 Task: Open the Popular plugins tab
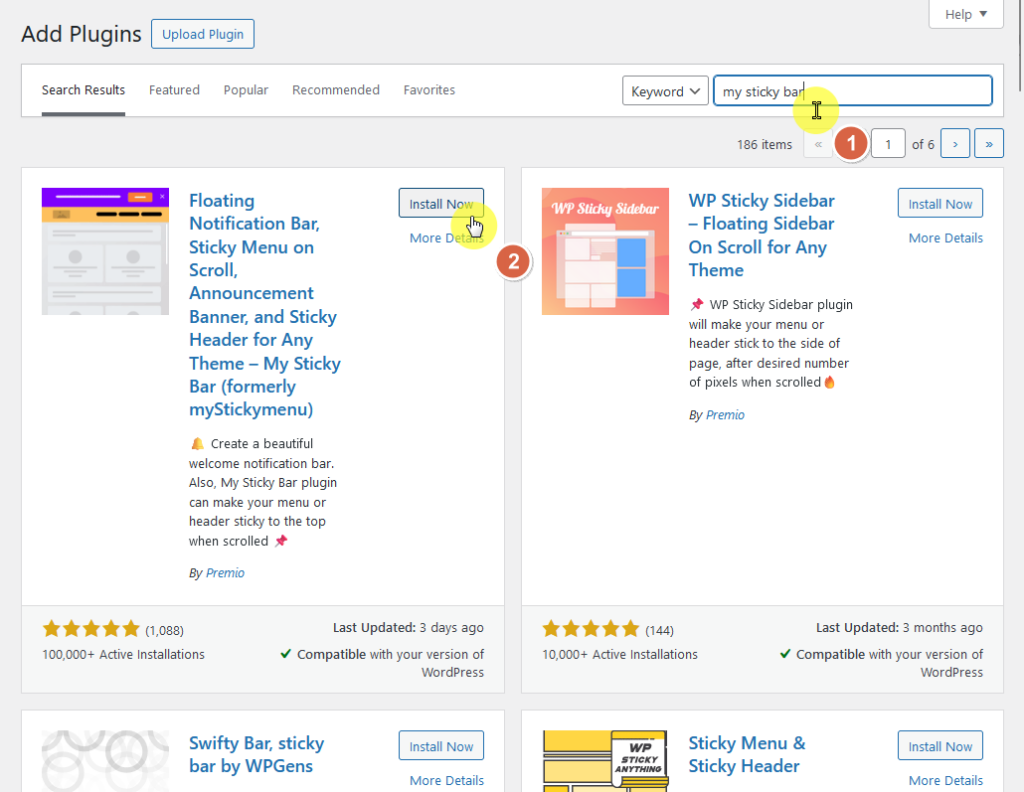(246, 90)
